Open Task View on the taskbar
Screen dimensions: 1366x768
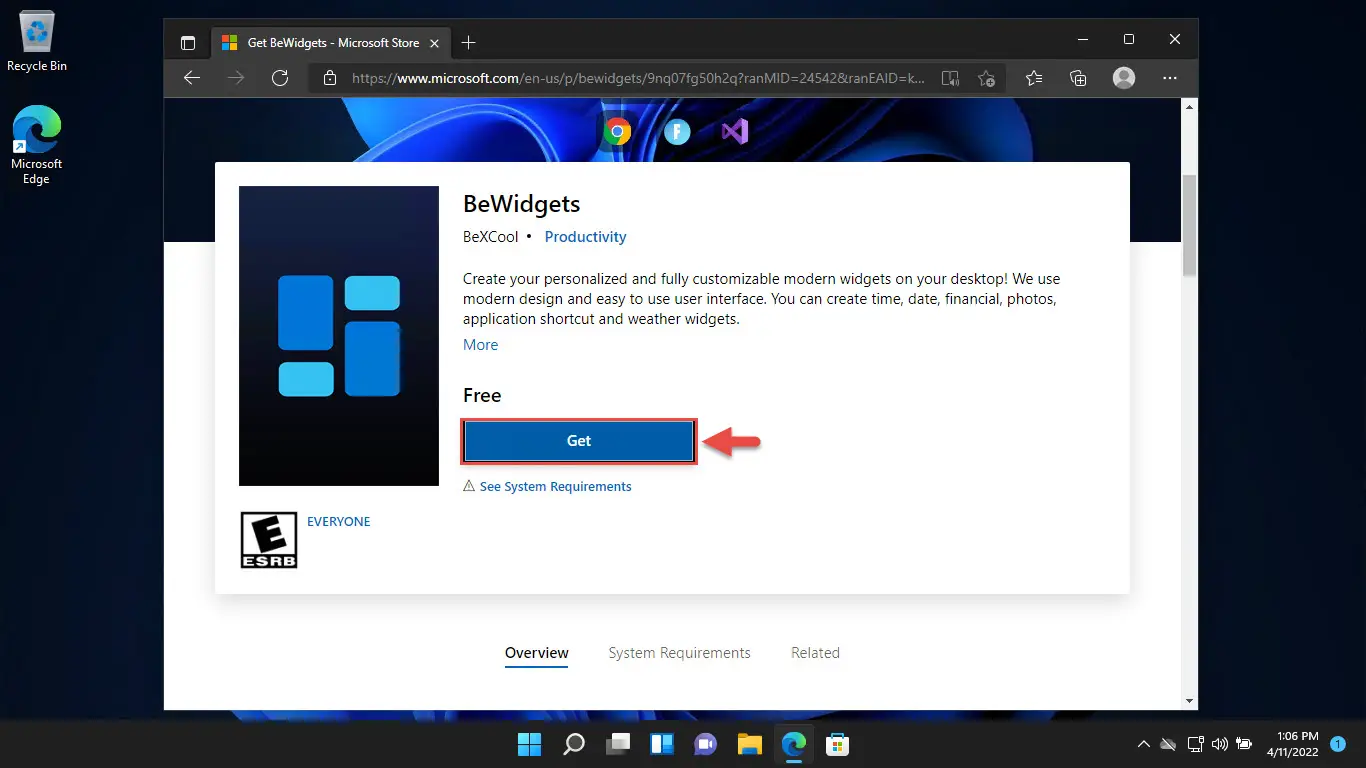point(617,744)
